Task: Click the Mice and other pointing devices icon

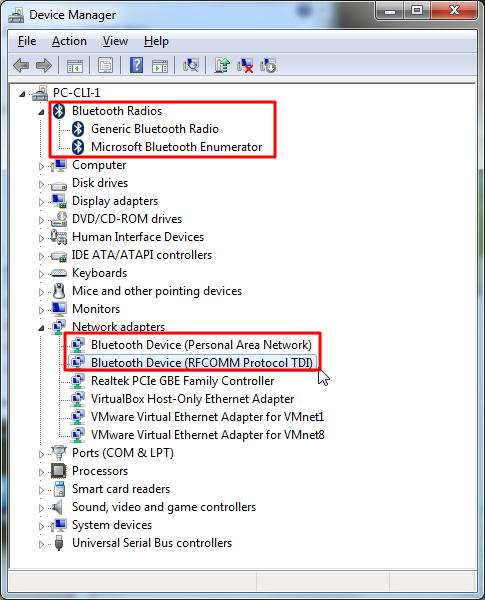Action: point(59,291)
